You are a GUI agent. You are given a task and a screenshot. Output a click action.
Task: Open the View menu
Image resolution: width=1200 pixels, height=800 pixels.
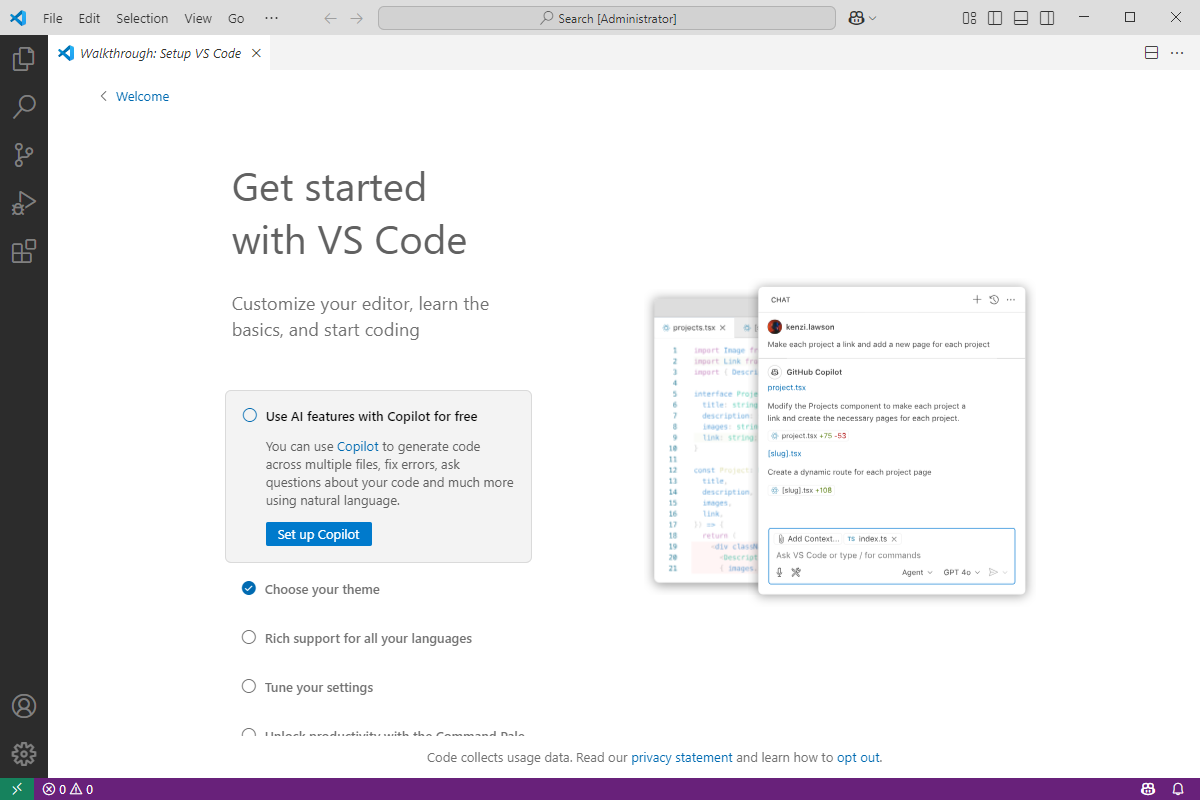pyautogui.click(x=198, y=18)
